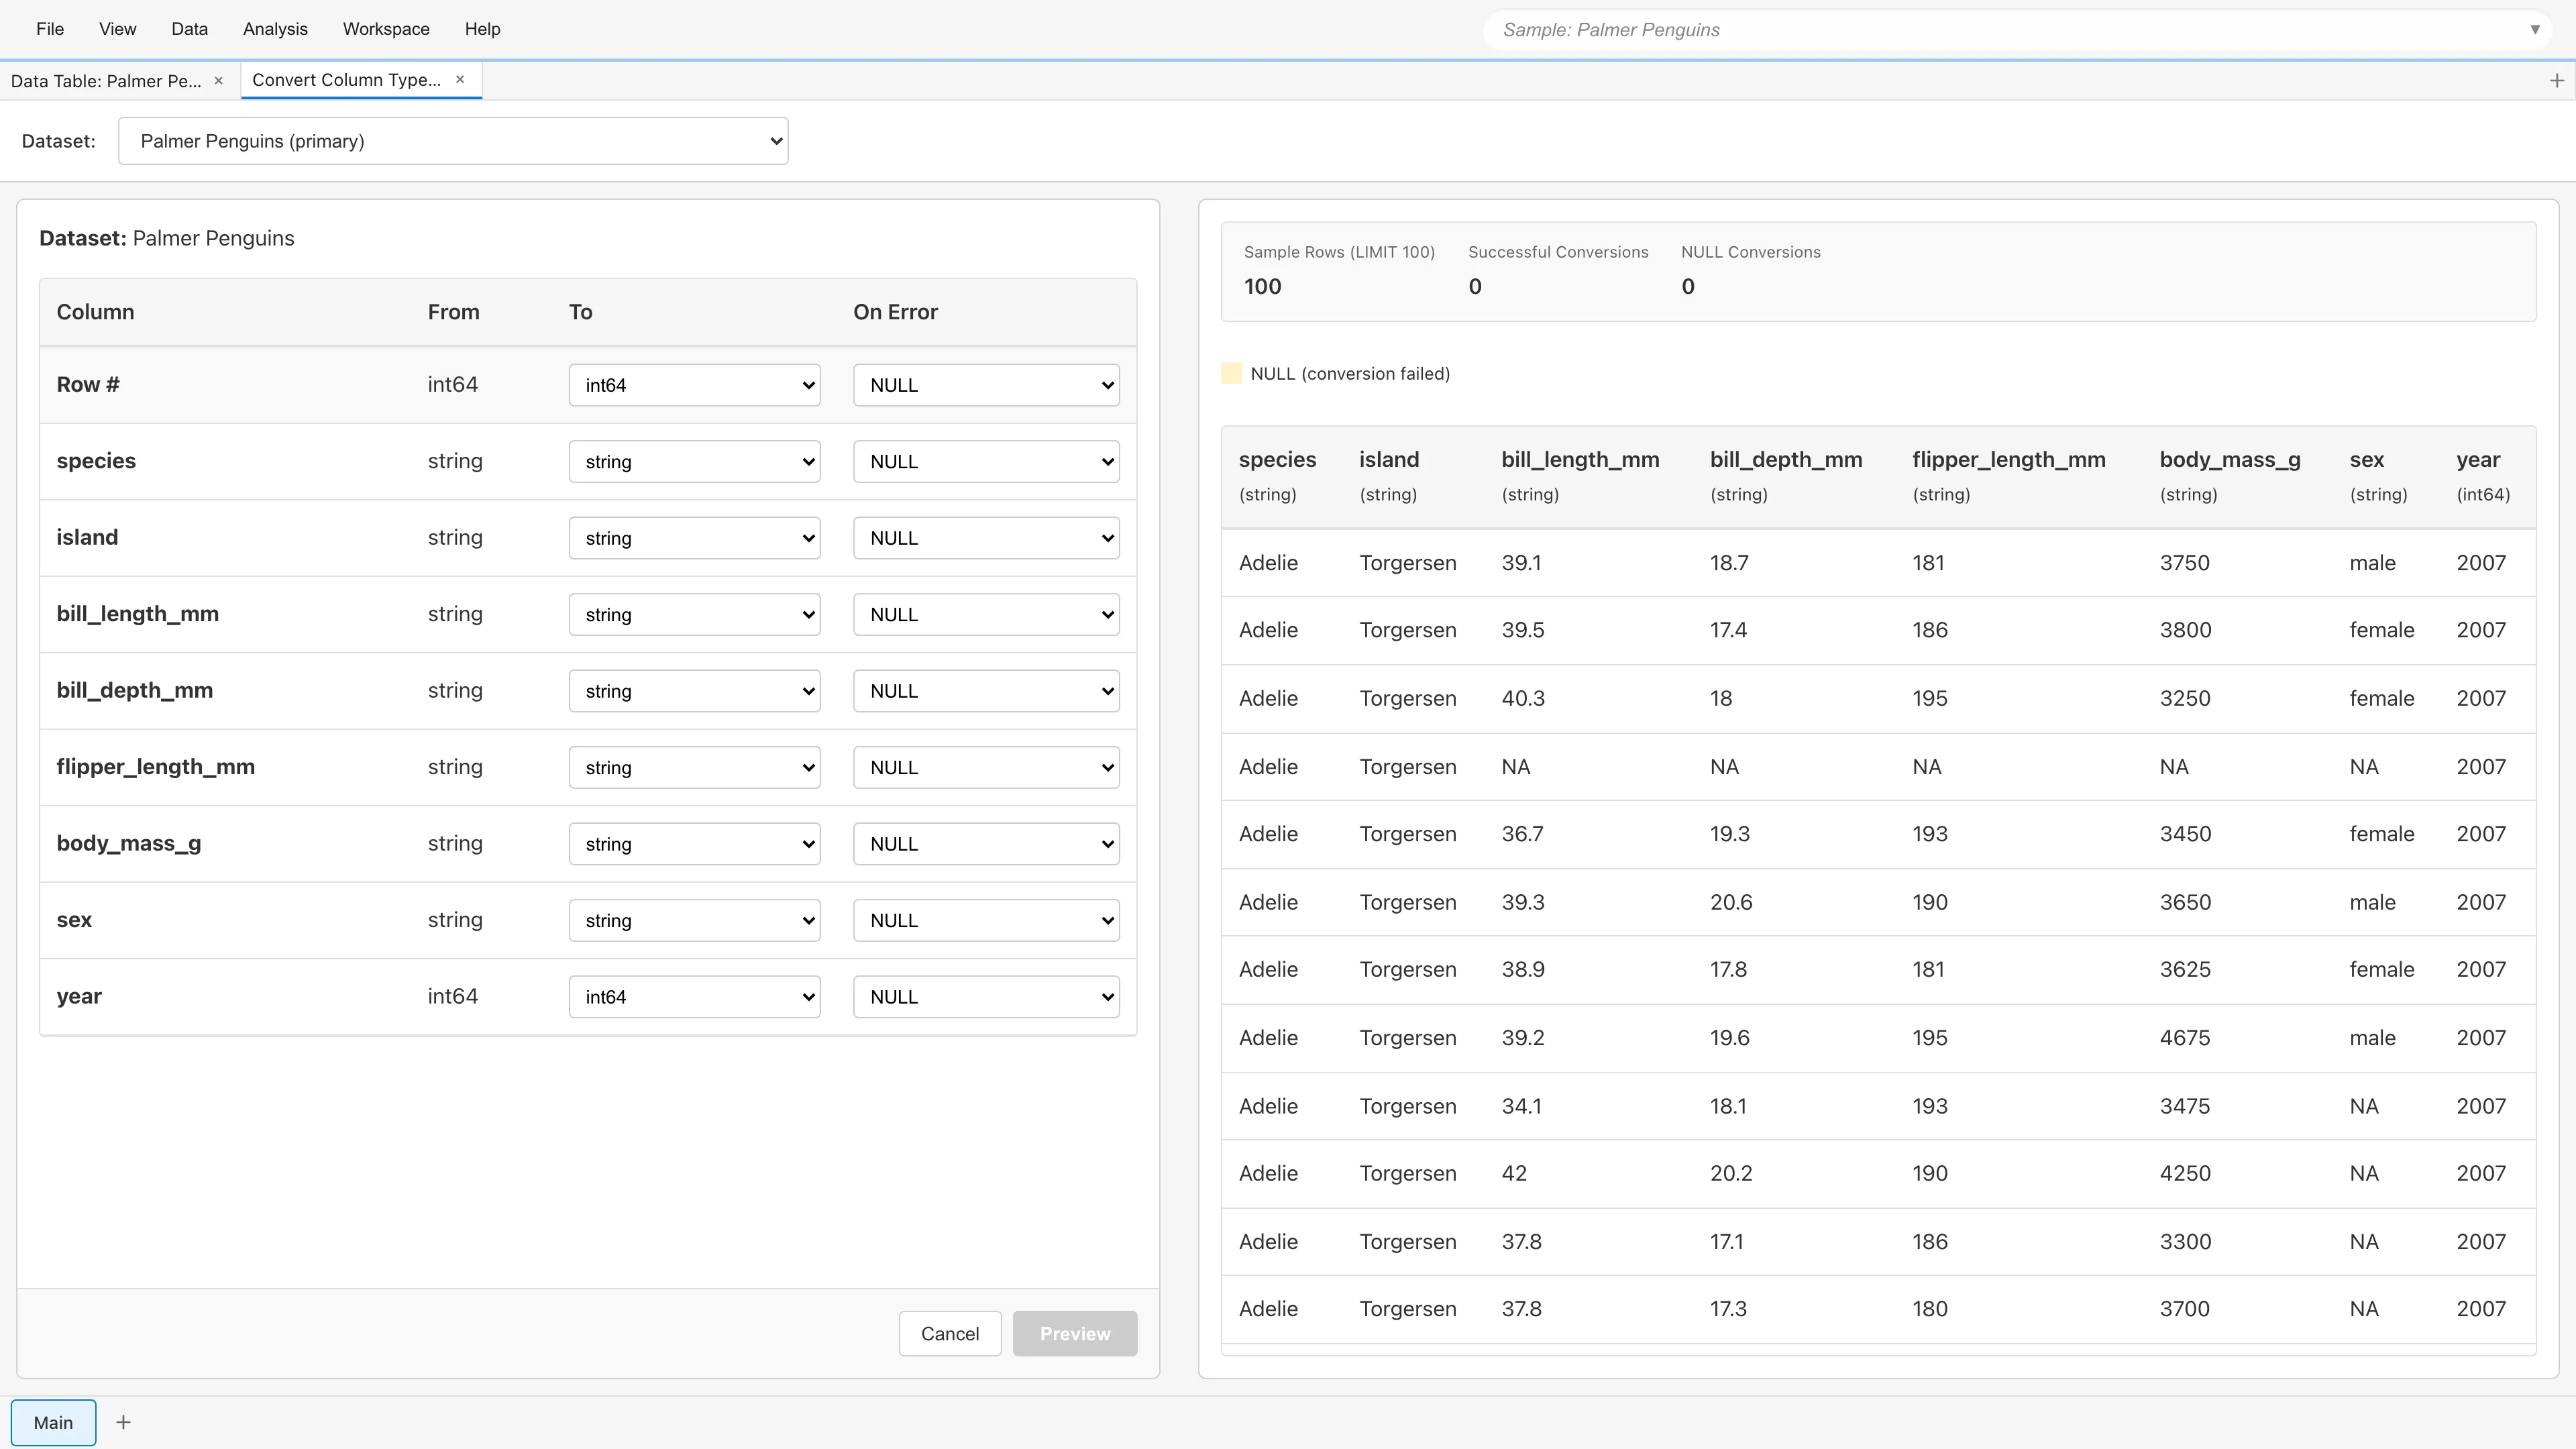This screenshot has width=2576, height=1449.
Task: Click the NULL conversion failed legend swatch
Action: 1231,374
